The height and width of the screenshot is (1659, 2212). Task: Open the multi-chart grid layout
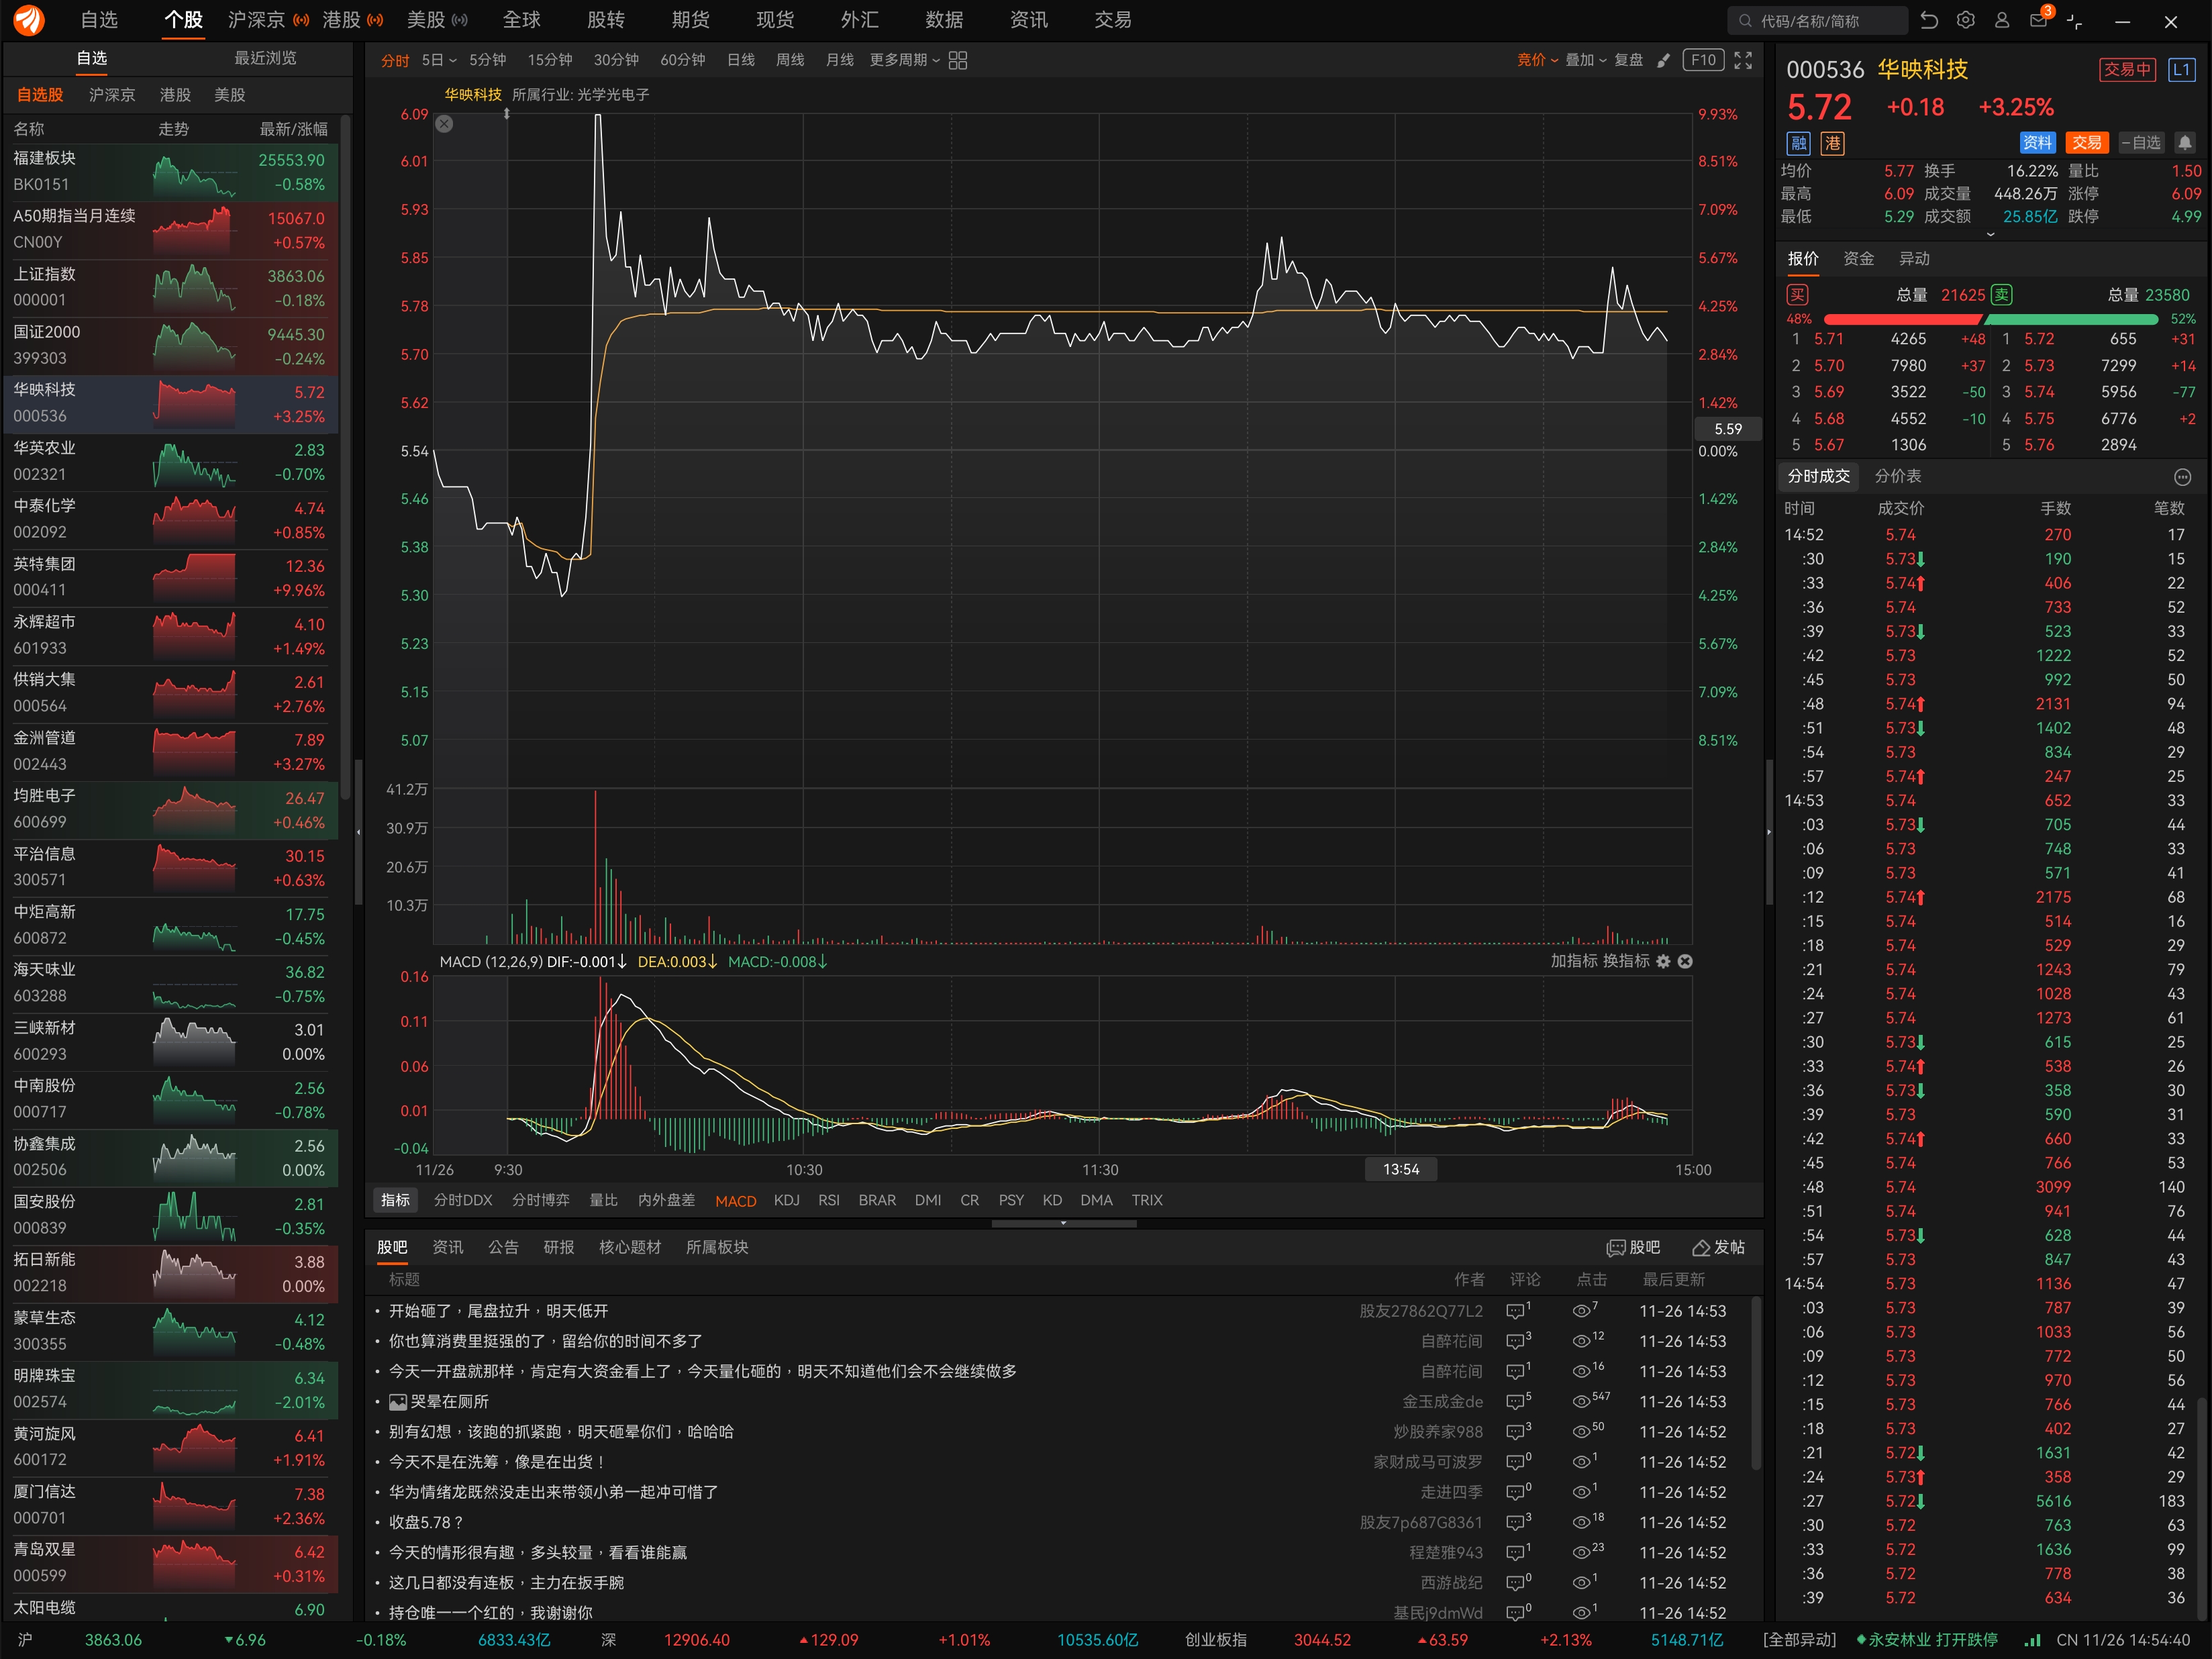[x=957, y=61]
